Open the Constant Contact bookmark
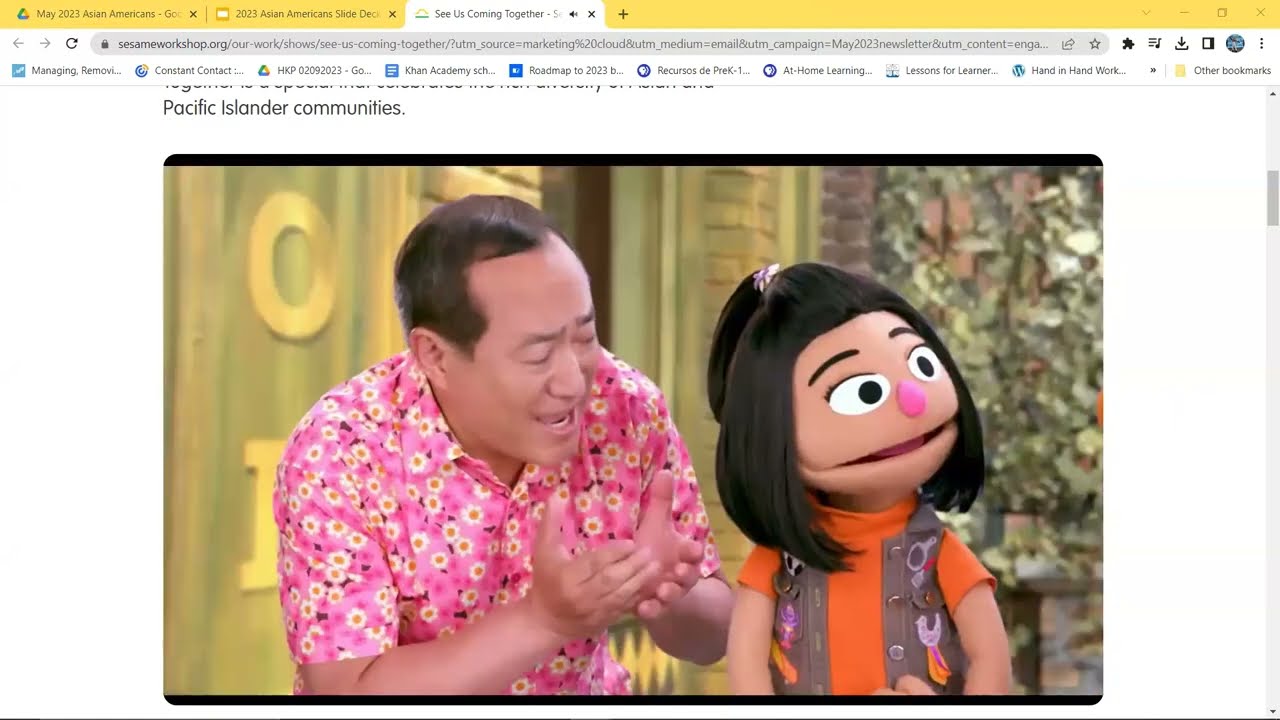1280x720 pixels. [x=190, y=71]
